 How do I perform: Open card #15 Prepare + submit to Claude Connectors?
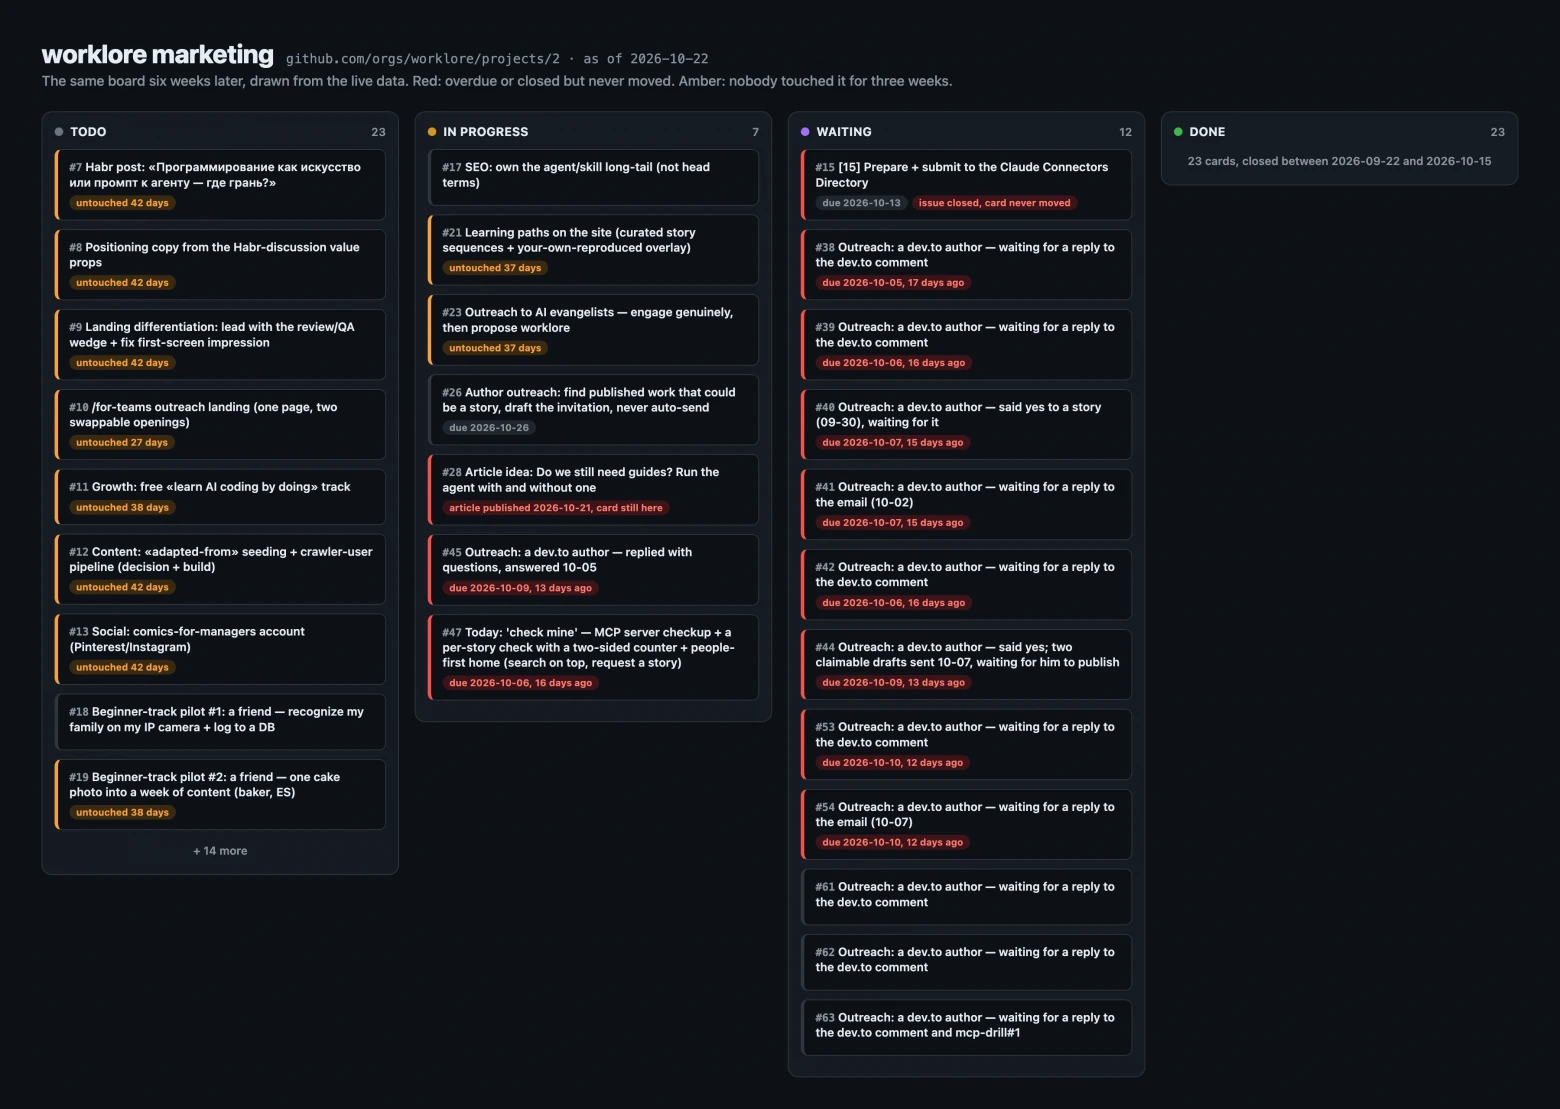(966, 185)
